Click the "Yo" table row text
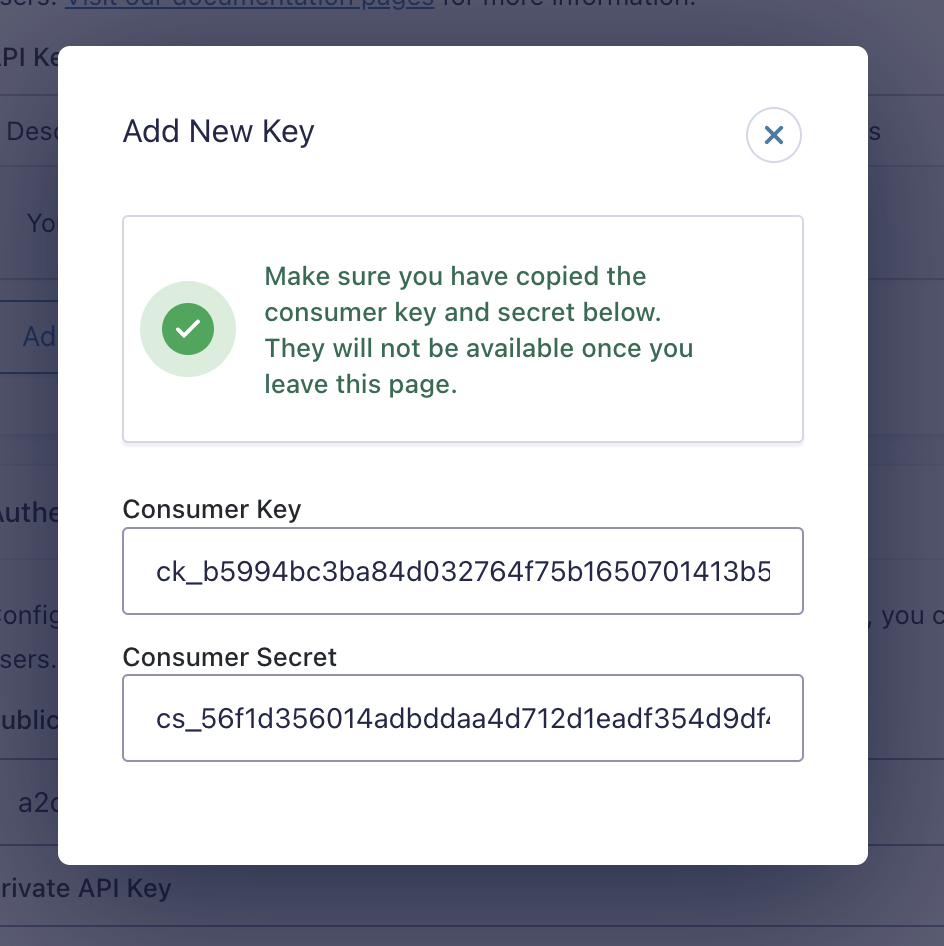Image resolution: width=944 pixels, height=946 pixels. pyautogui.click(x=42, y=223)
